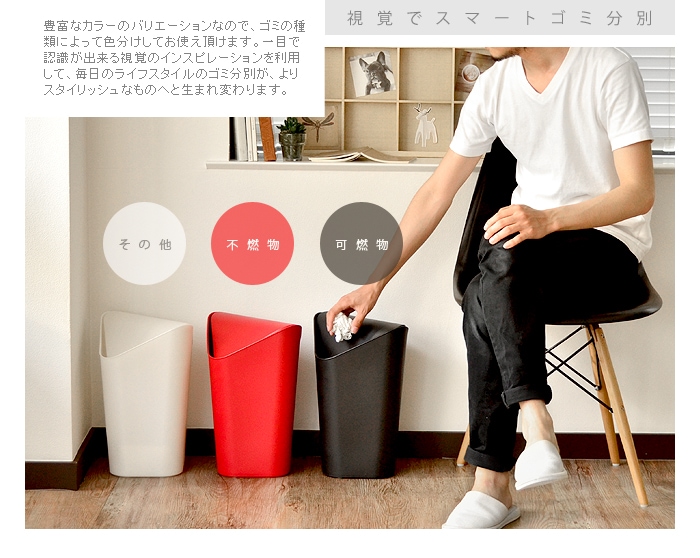The height and width of the screenshot is (558, 700).
Task: Click the white その他 circle label
Action: 144,243
